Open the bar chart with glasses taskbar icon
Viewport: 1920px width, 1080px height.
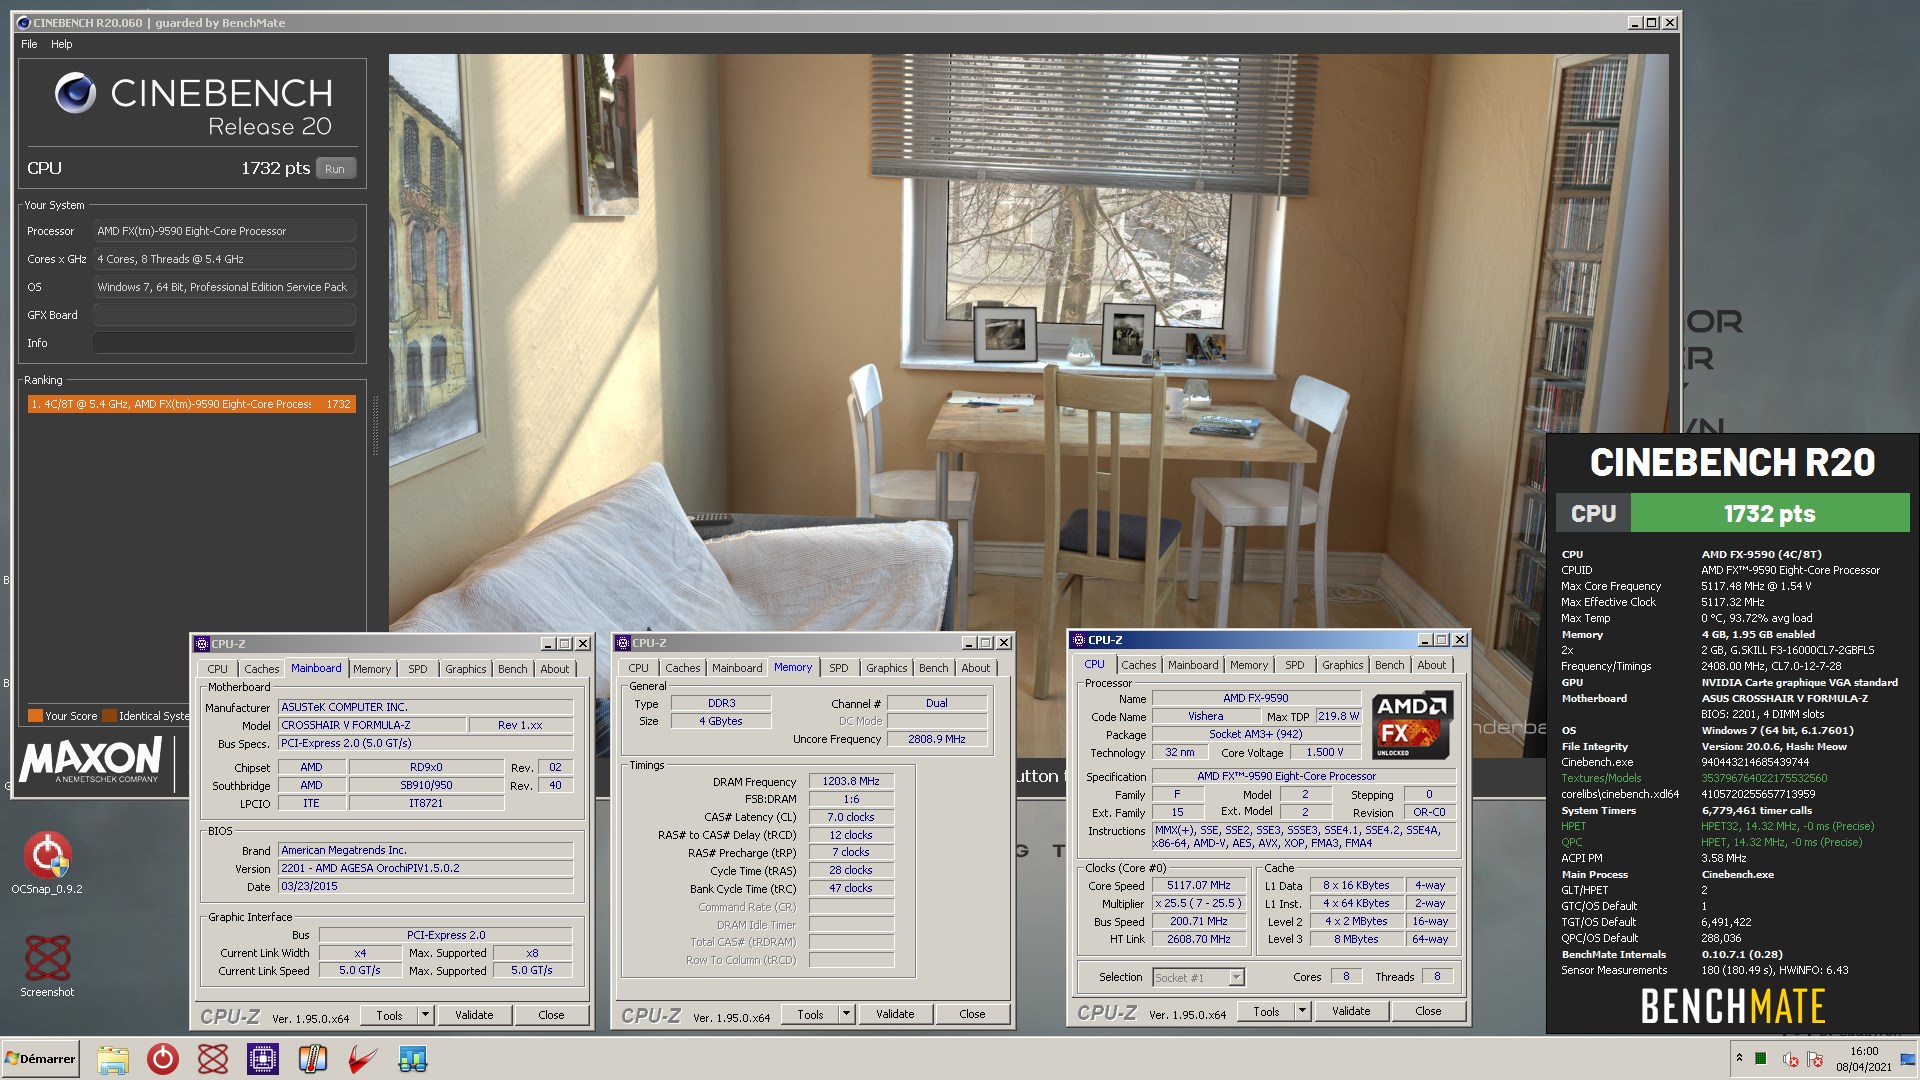tap(412, 1059)
